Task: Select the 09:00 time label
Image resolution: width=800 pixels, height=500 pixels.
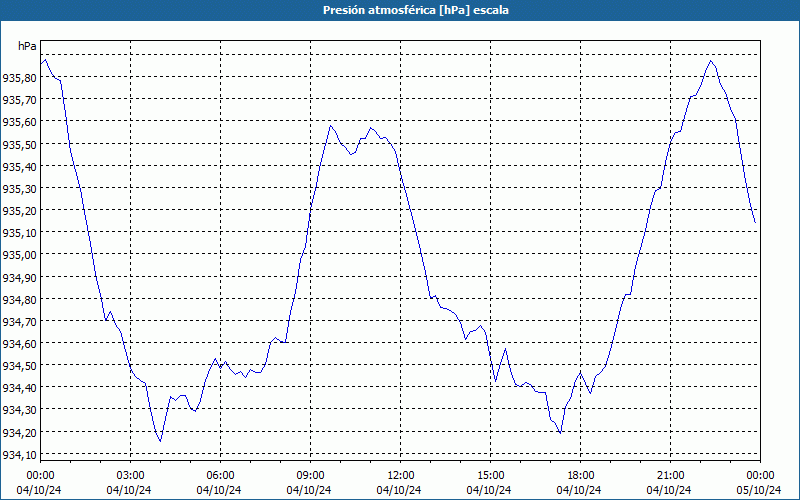Action: point(310,475)
